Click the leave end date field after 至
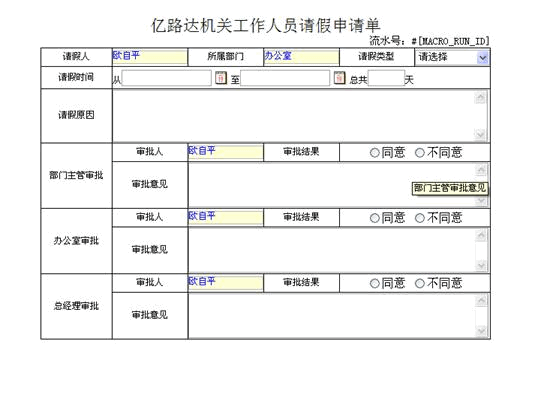The width and height of the screenshot is (553, 416). (285, 78)
